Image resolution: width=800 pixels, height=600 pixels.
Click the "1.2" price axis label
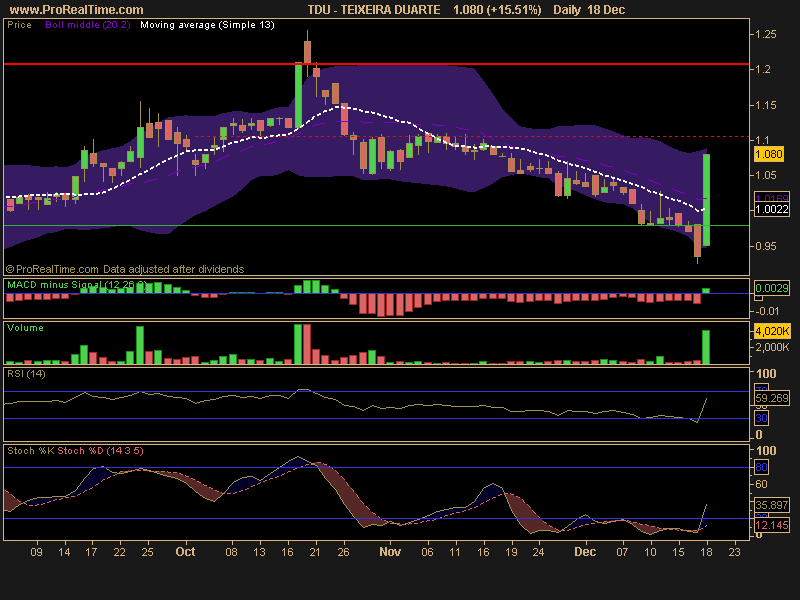coord(763,69)
